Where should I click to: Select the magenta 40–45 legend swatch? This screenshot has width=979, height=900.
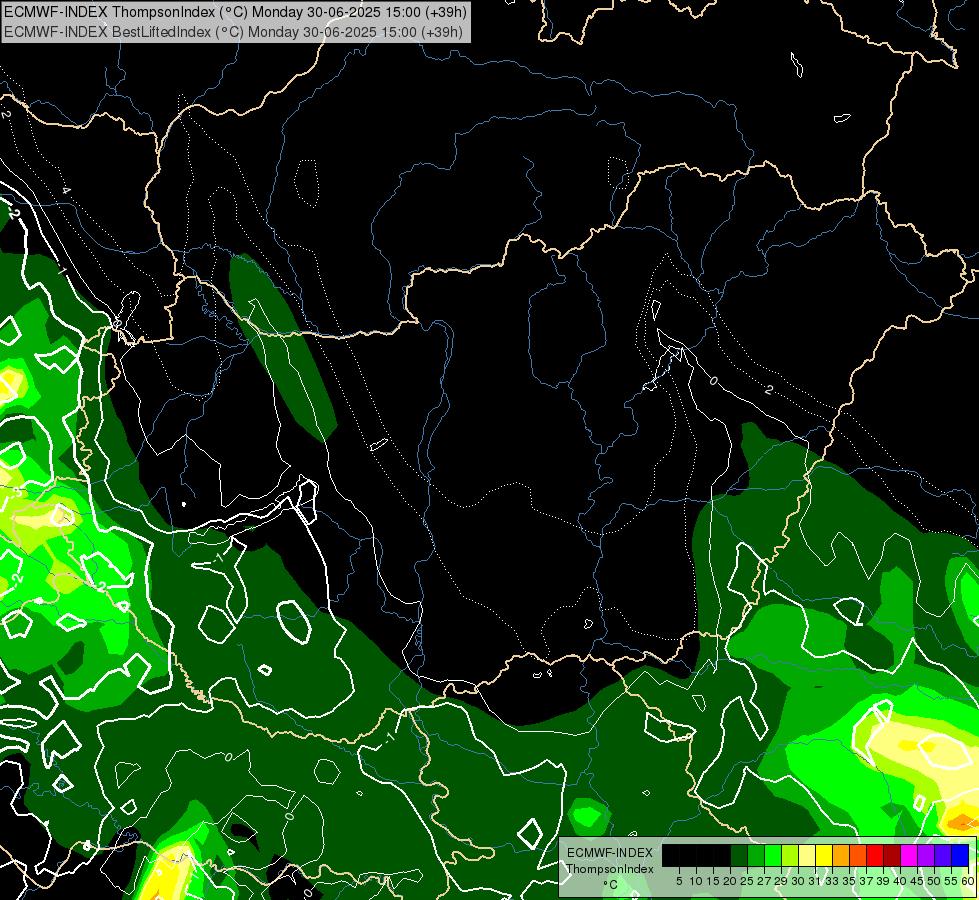tap(909, 855)
